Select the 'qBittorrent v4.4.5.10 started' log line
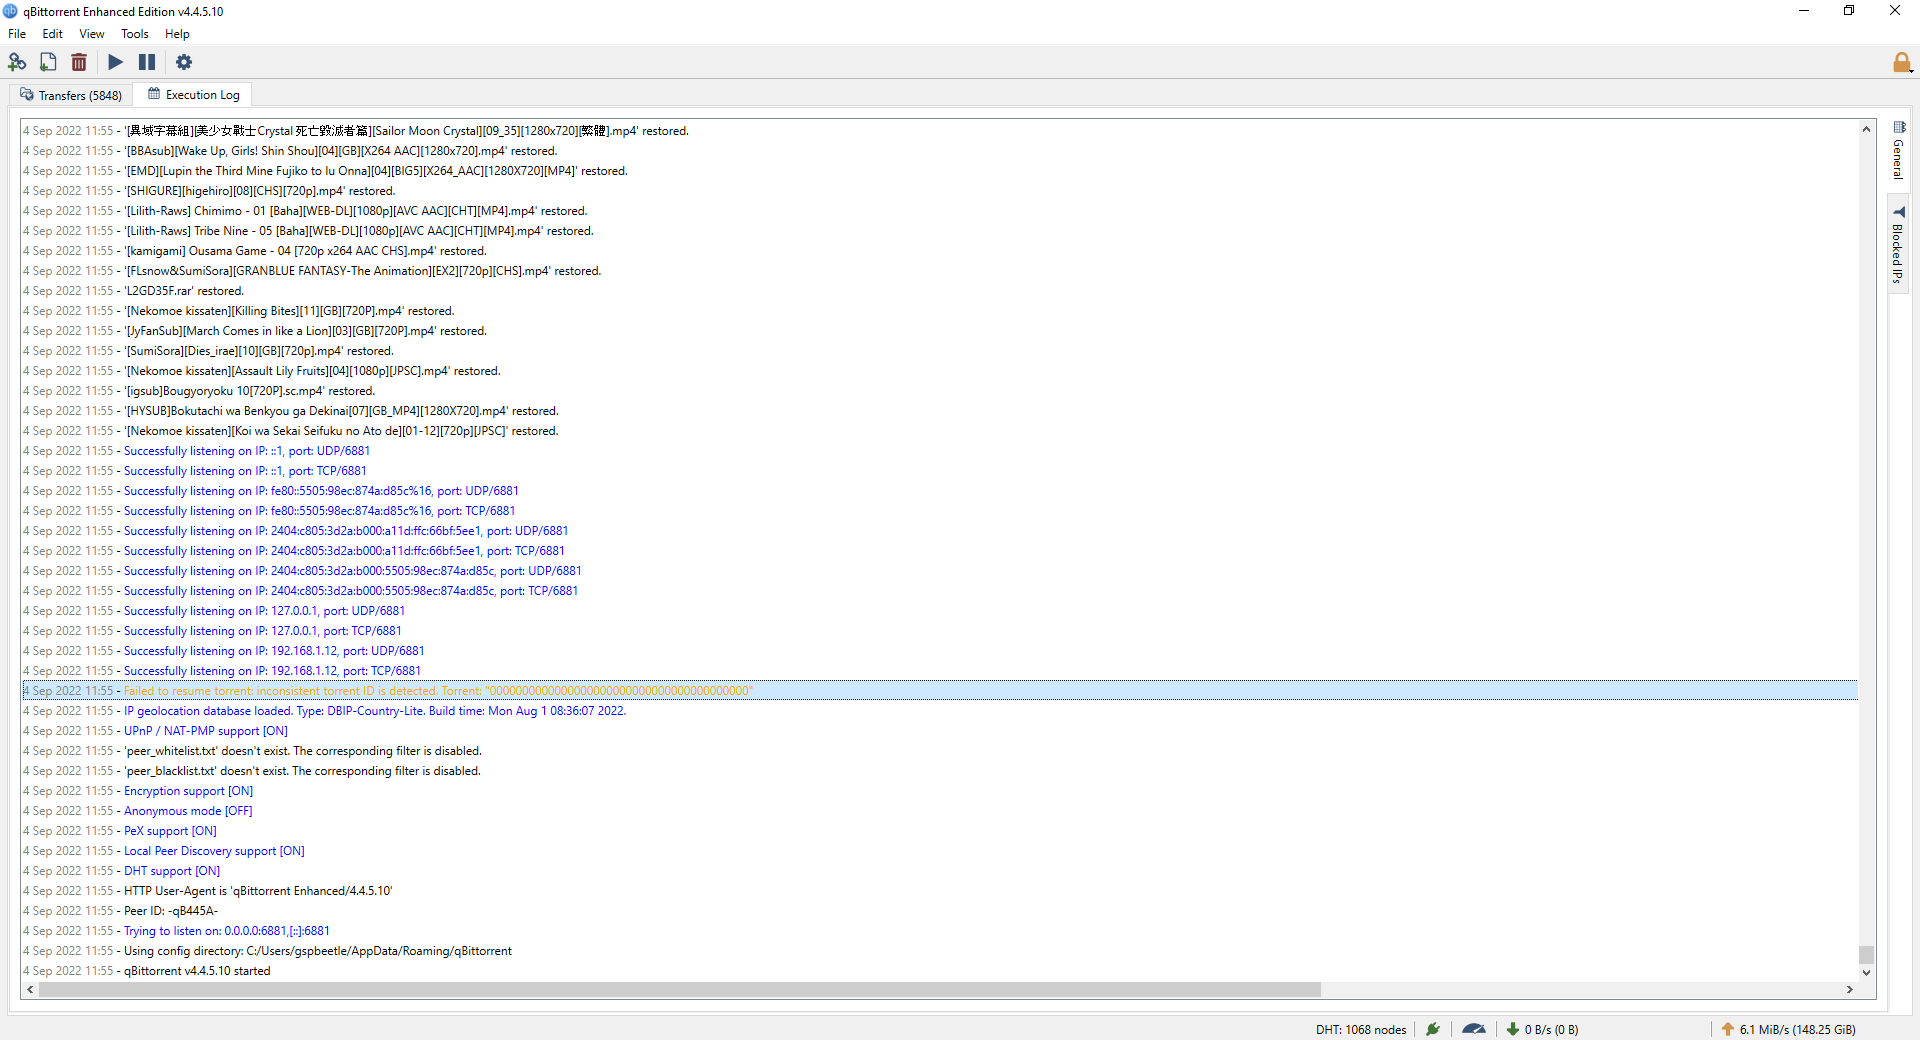 [x=939, y=971]
